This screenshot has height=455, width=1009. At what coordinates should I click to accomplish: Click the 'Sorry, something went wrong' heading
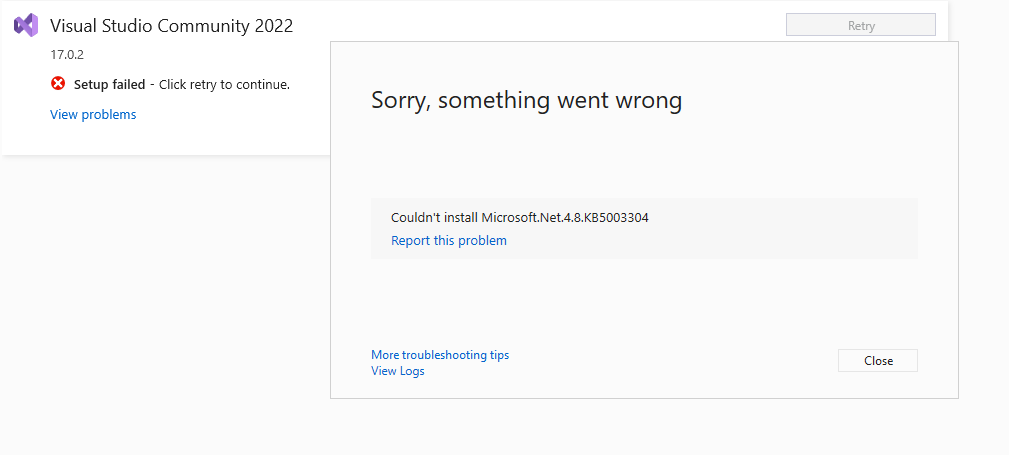pos(526,100)
